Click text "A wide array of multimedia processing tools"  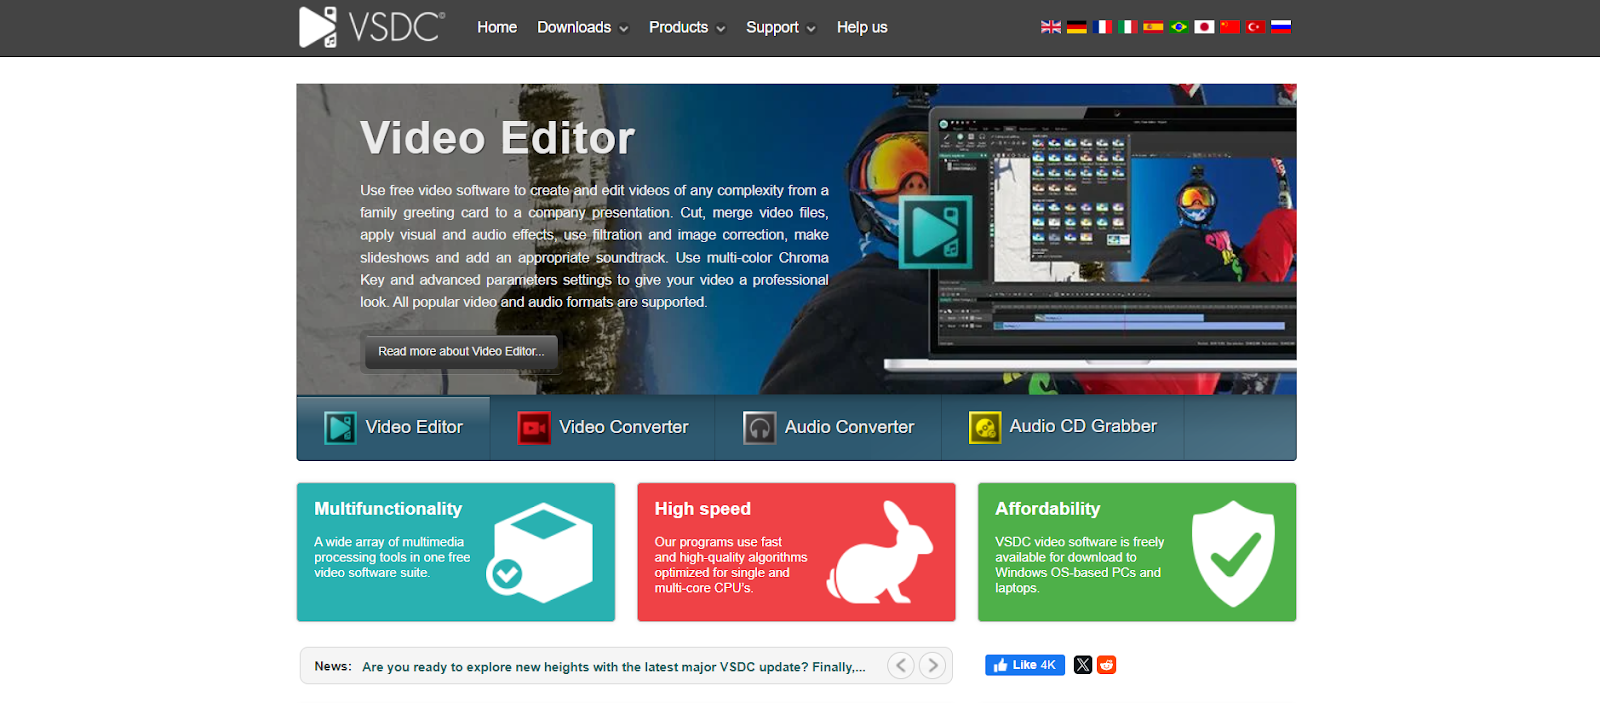(x=392, y=557)
